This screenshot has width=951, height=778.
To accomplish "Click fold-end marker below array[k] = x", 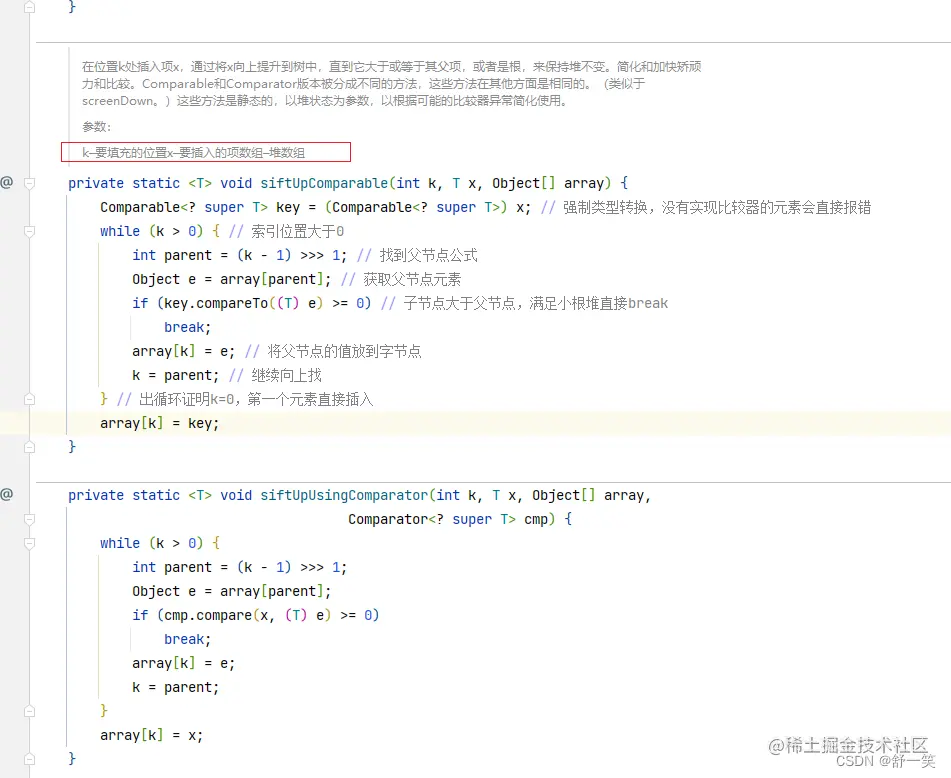I will coord(29,759).
